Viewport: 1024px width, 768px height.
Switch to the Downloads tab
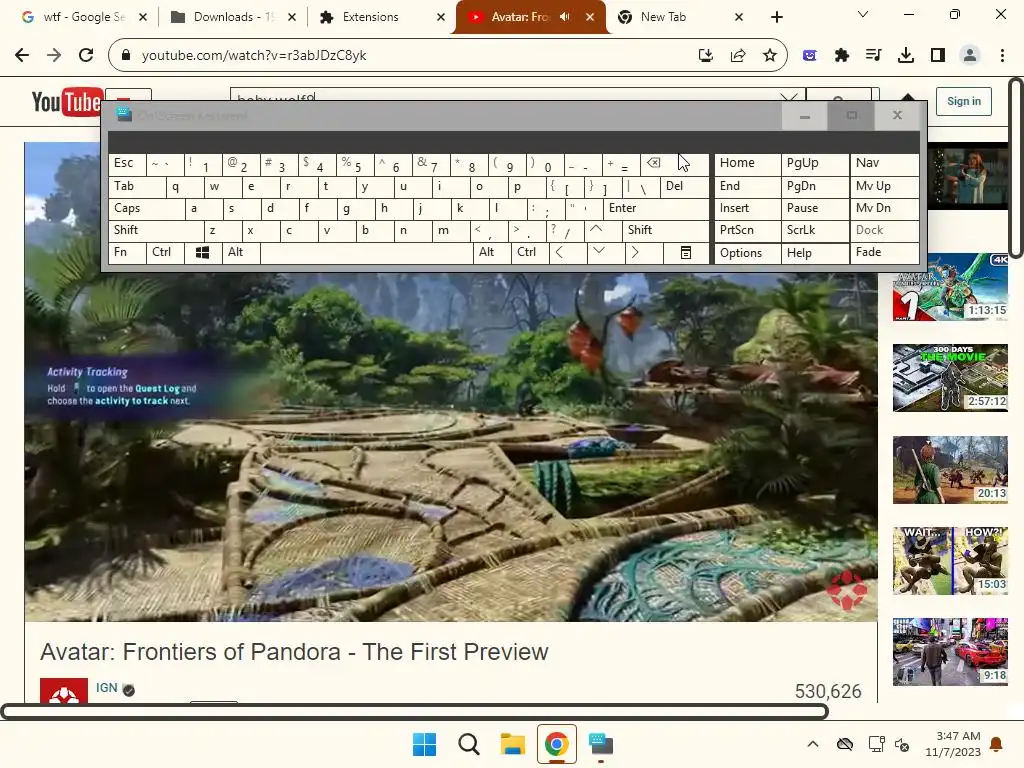click(x=232, y=17)
